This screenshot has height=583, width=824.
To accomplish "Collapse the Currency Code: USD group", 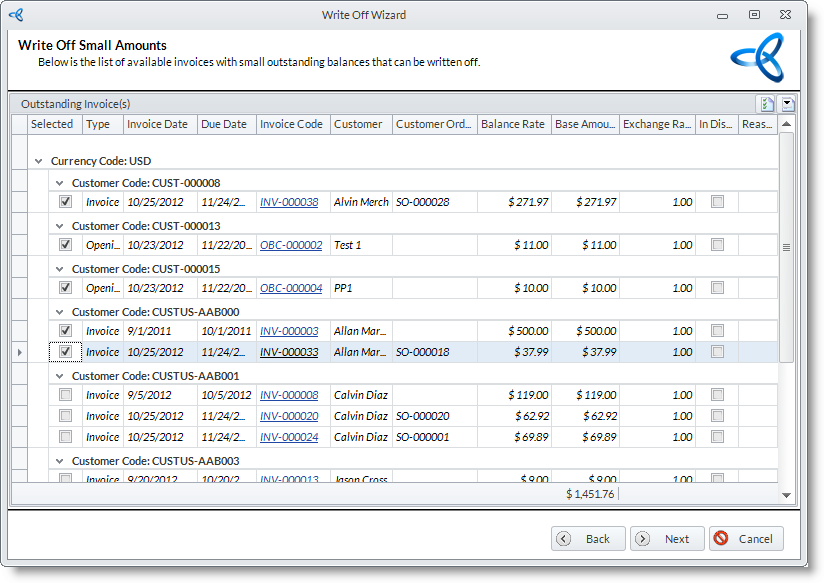I will 39,161.
